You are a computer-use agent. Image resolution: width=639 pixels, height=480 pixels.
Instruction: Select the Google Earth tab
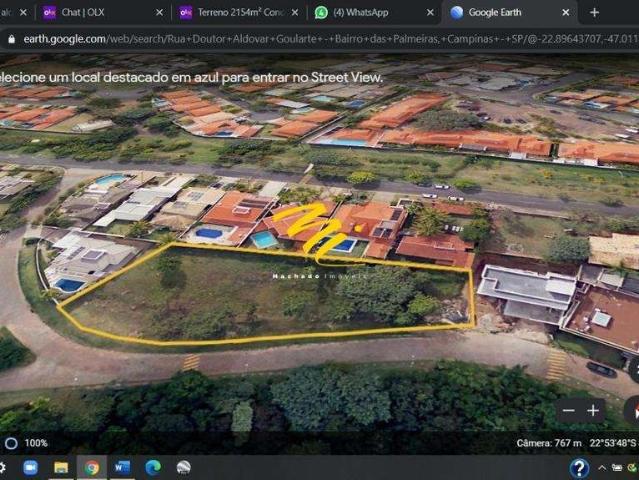coord(509,13)
